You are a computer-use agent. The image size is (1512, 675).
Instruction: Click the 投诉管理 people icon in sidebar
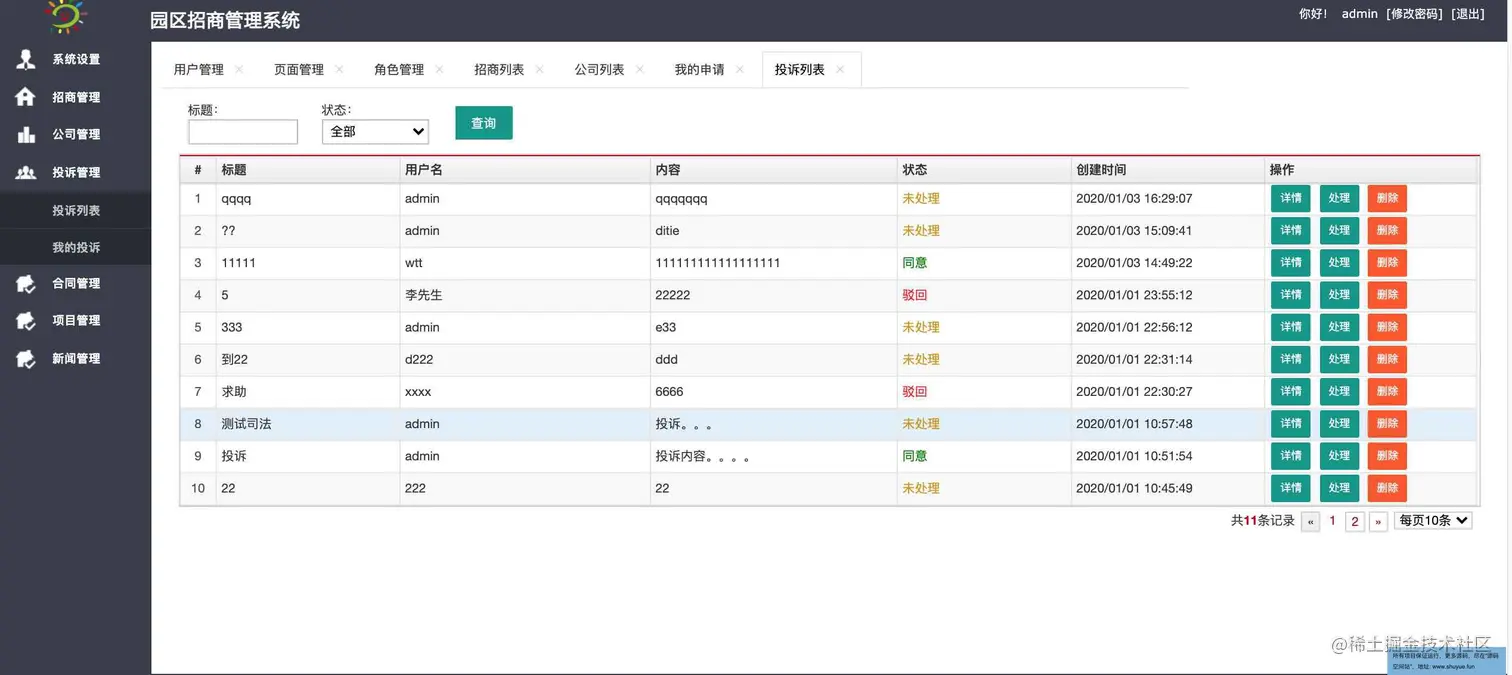(x=26, y=172)
